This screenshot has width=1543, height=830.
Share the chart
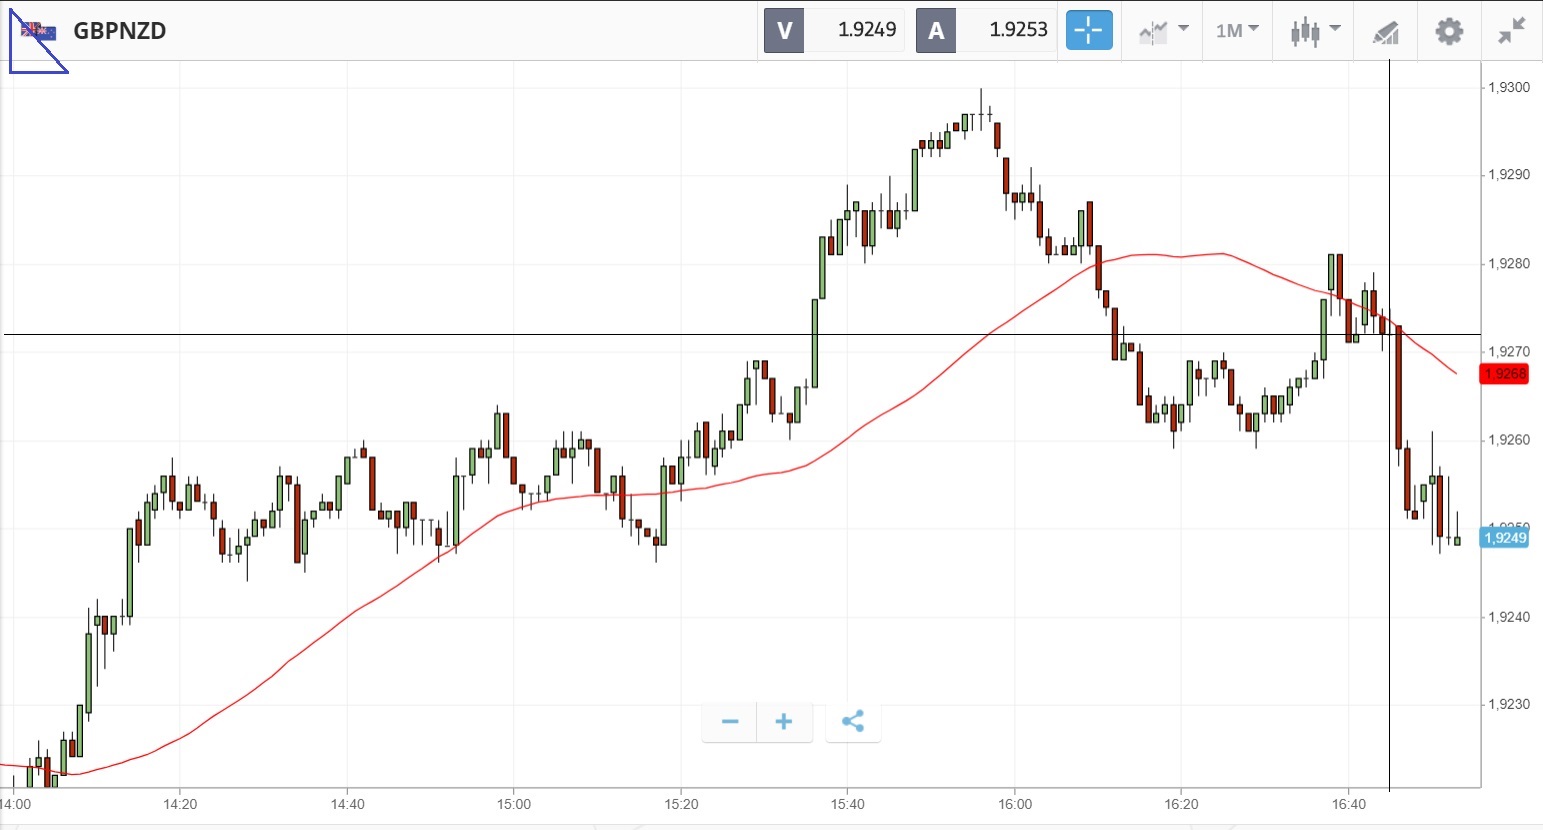coord(853,721)
